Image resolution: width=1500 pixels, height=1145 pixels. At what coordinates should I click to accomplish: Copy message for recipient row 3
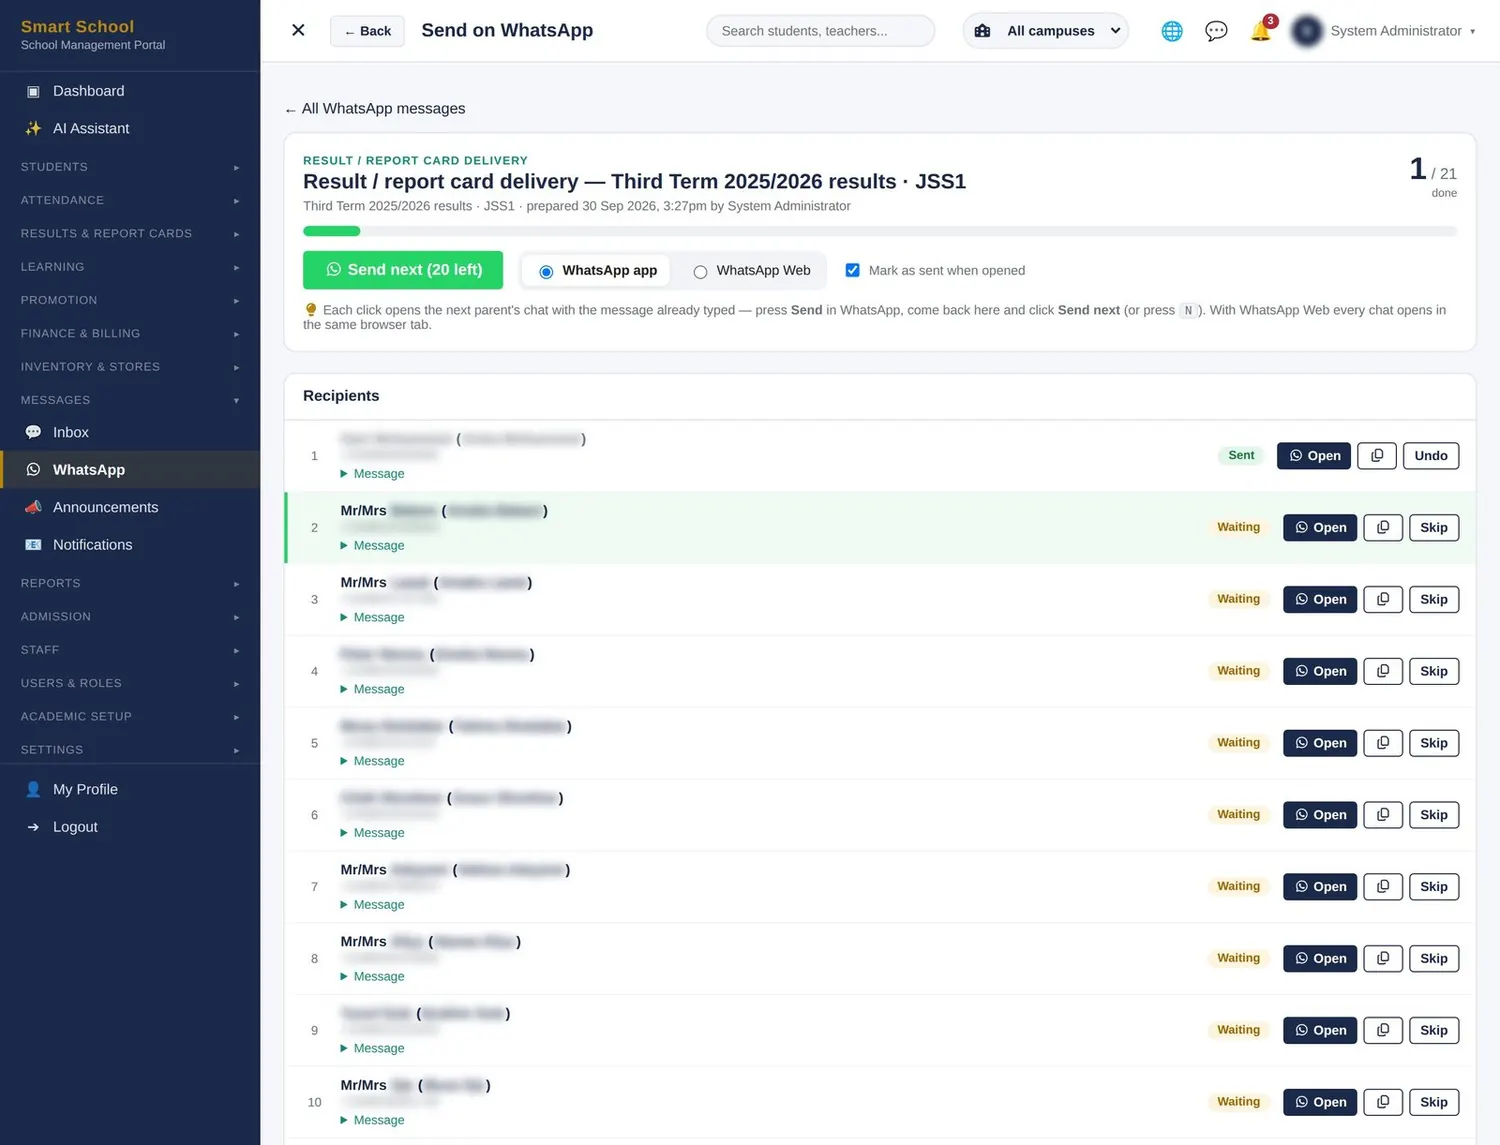(x=1383, y=600)
